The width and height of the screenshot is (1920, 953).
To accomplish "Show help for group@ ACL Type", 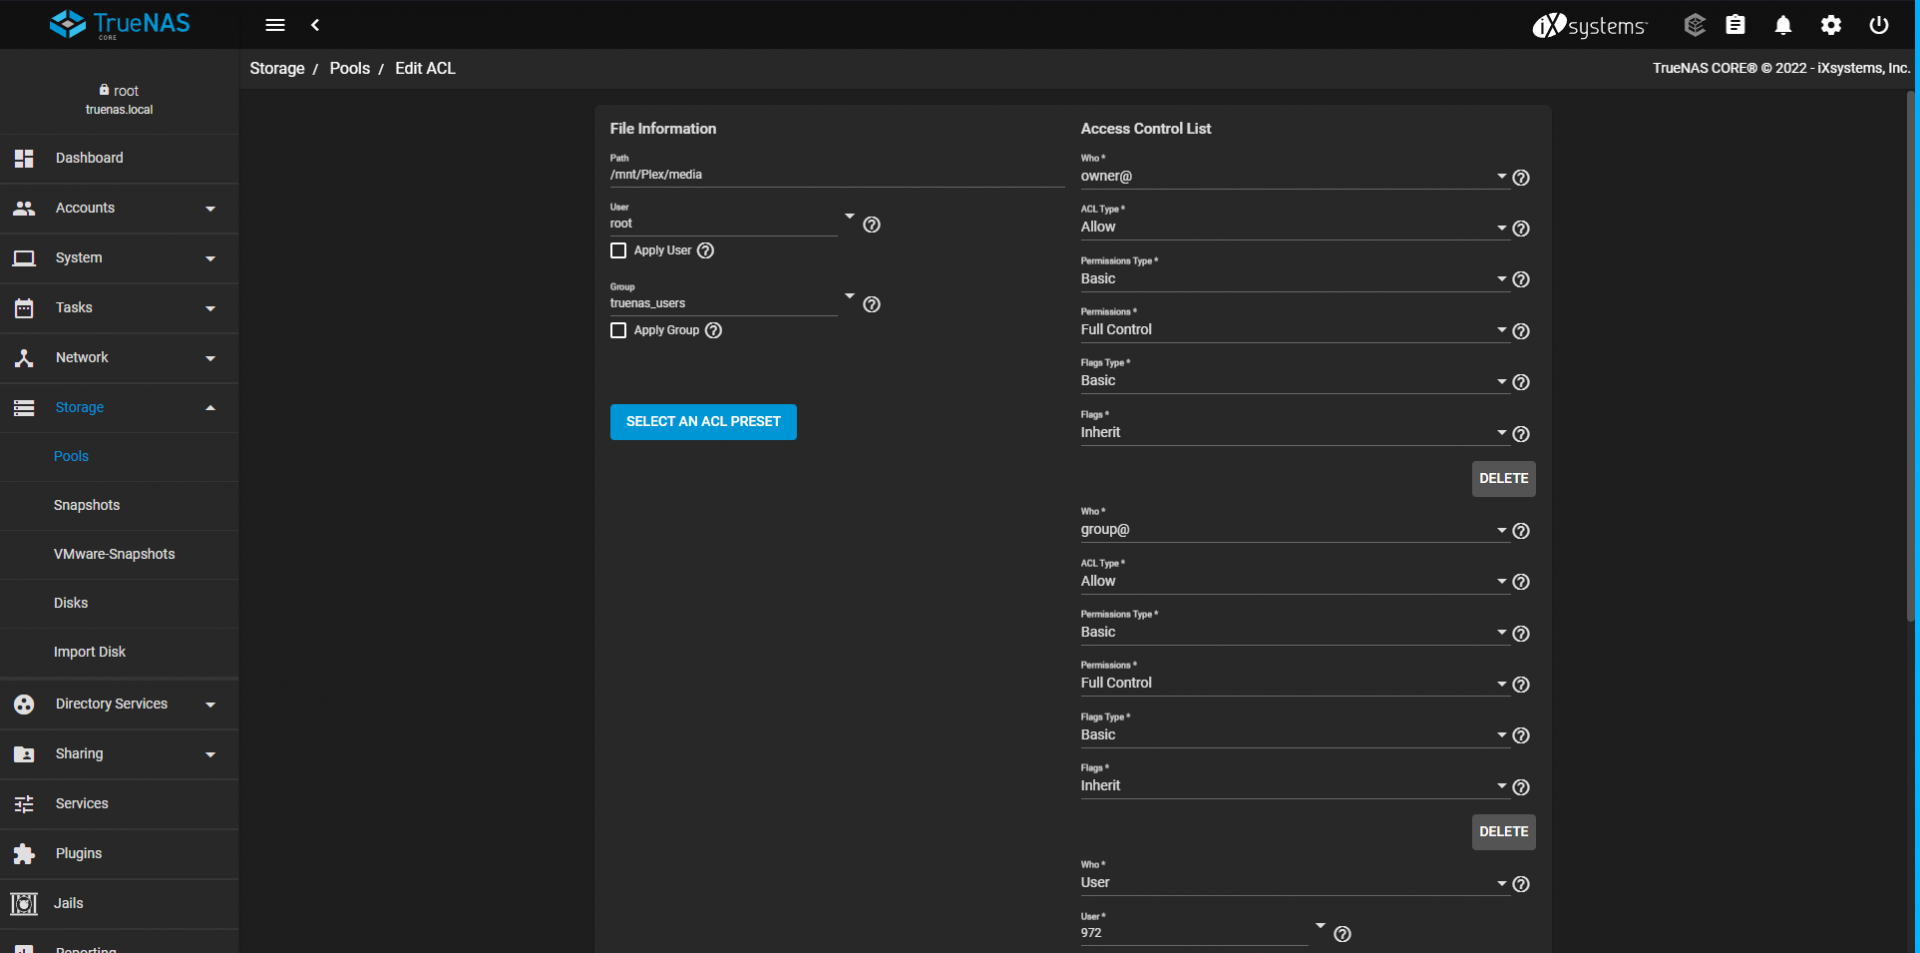I will point(1521,582).
